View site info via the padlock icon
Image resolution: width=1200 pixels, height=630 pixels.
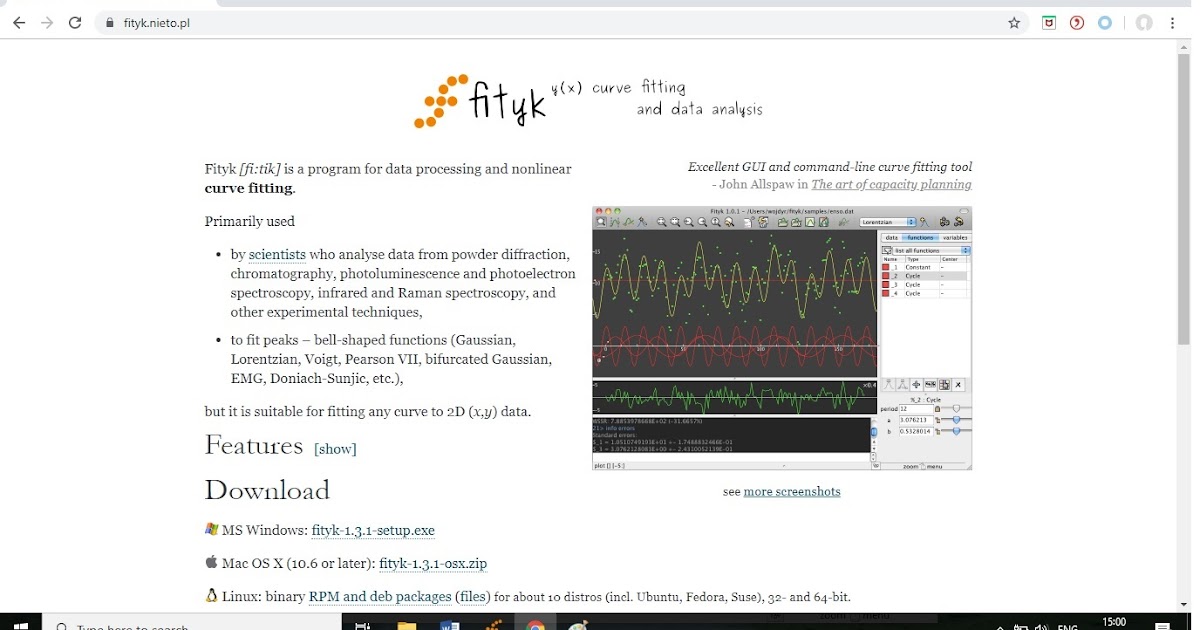pos(110,23)
